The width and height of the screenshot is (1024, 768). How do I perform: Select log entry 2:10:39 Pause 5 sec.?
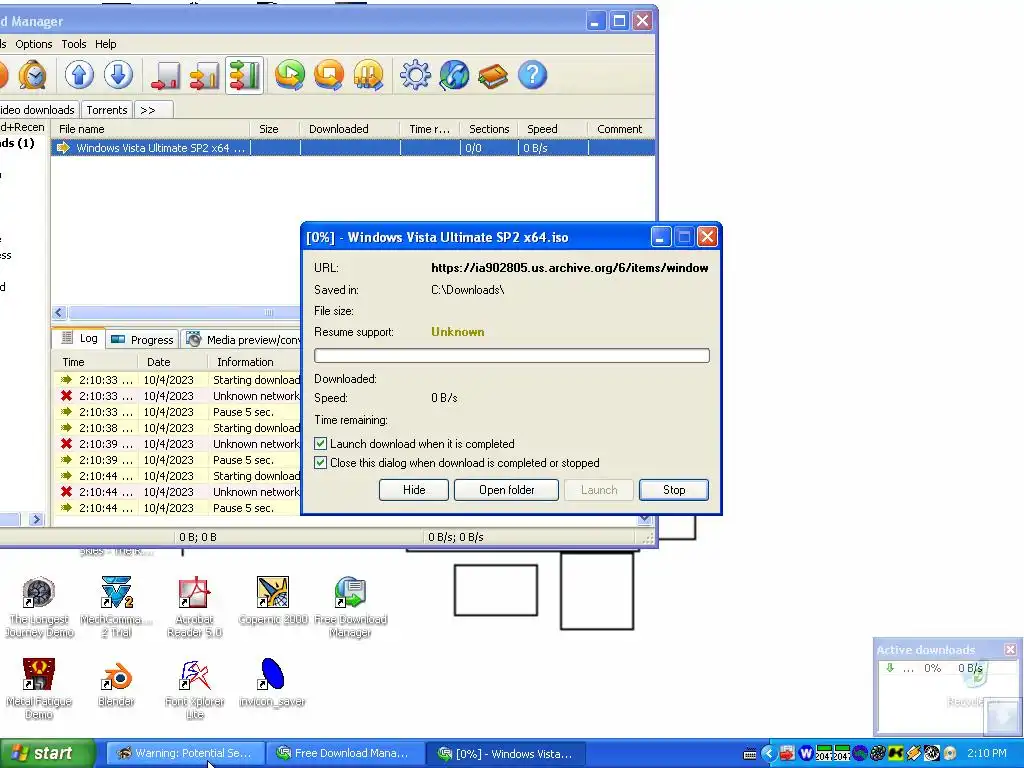(178, 460)
